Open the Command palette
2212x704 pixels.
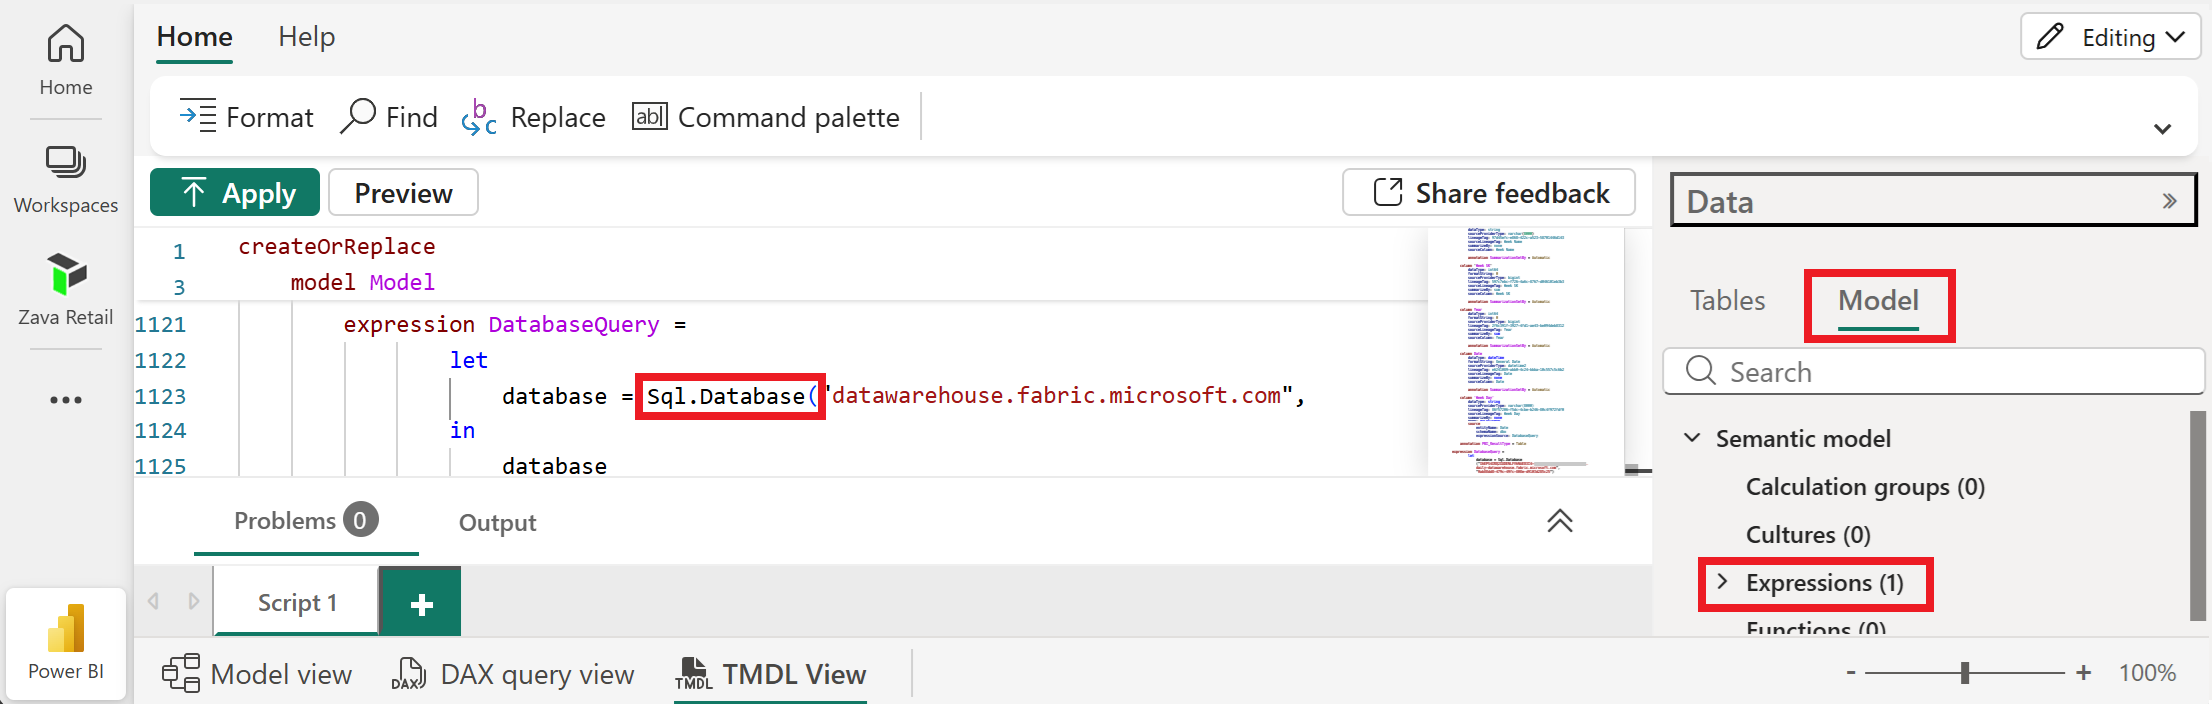767,116
